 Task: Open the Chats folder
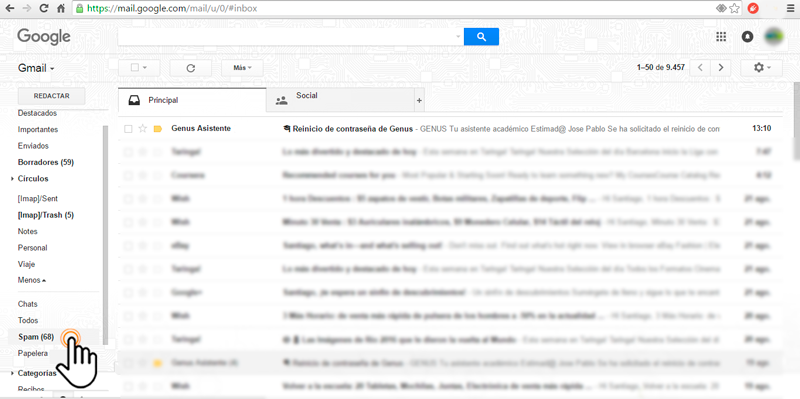[x=28, y=304]
